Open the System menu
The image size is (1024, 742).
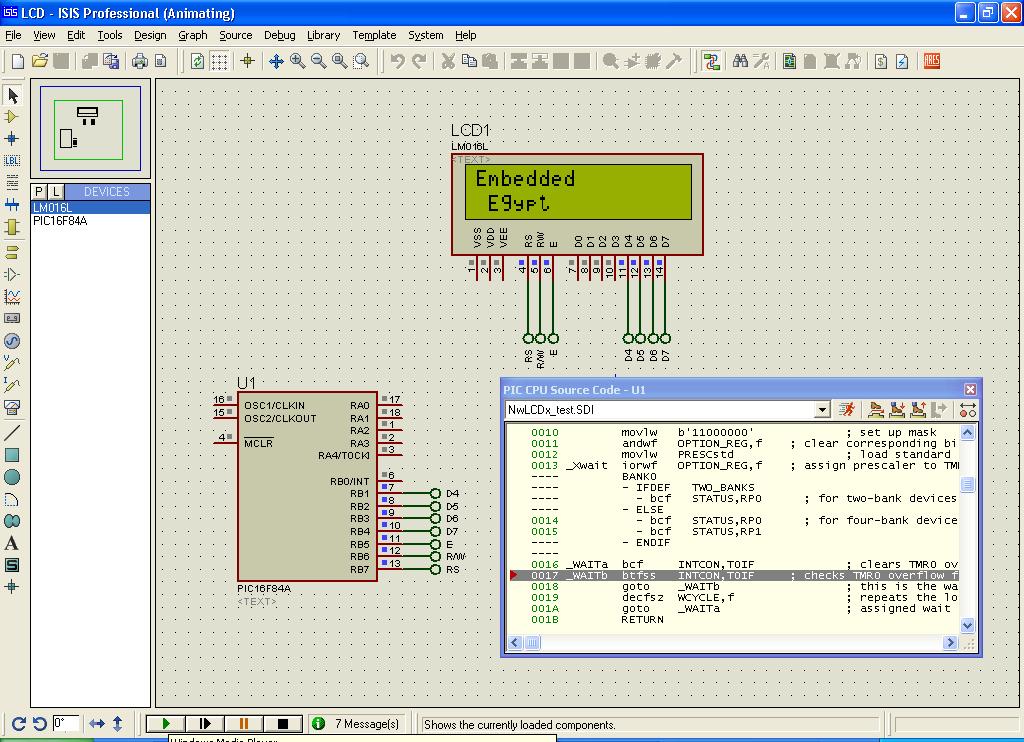(426, 35)
